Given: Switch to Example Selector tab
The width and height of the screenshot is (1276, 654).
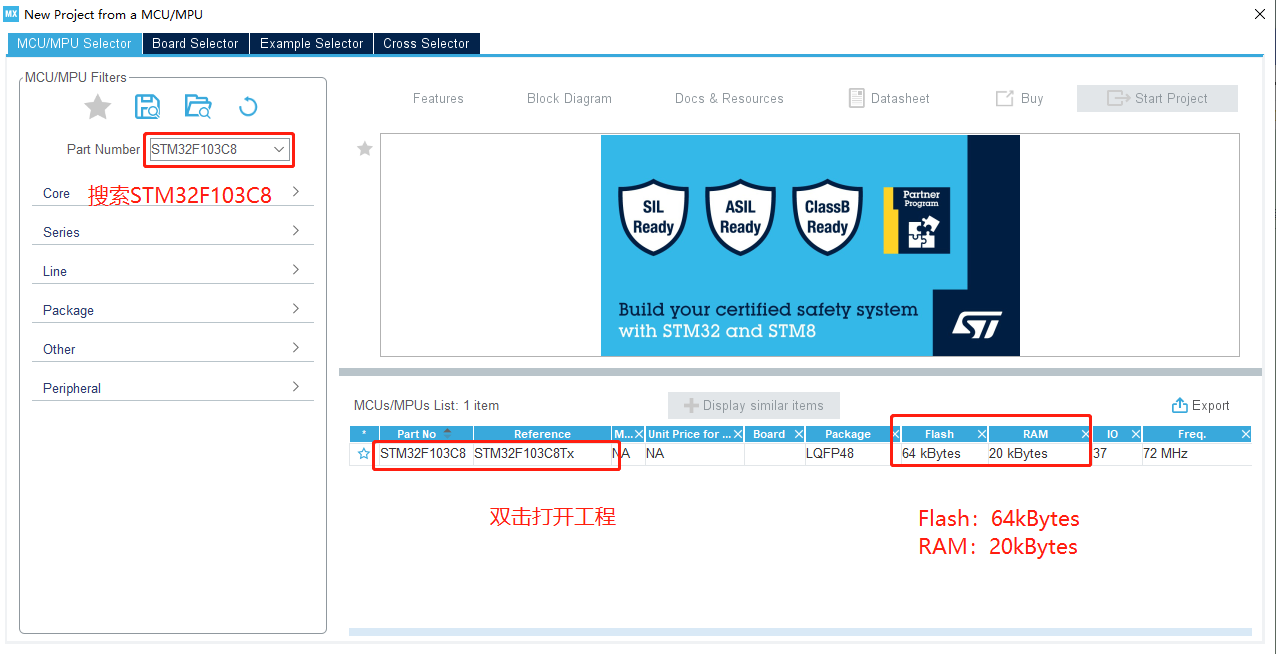Looking at the screenshot, I should pos(312,43).
